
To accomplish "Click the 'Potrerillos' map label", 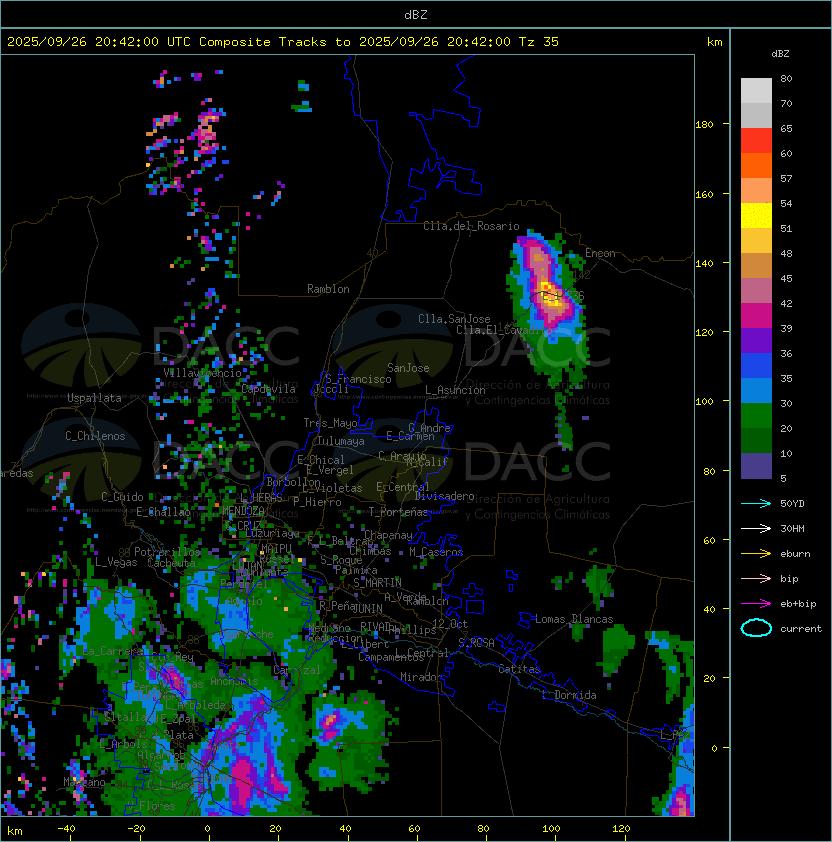I will coord(167,552).
